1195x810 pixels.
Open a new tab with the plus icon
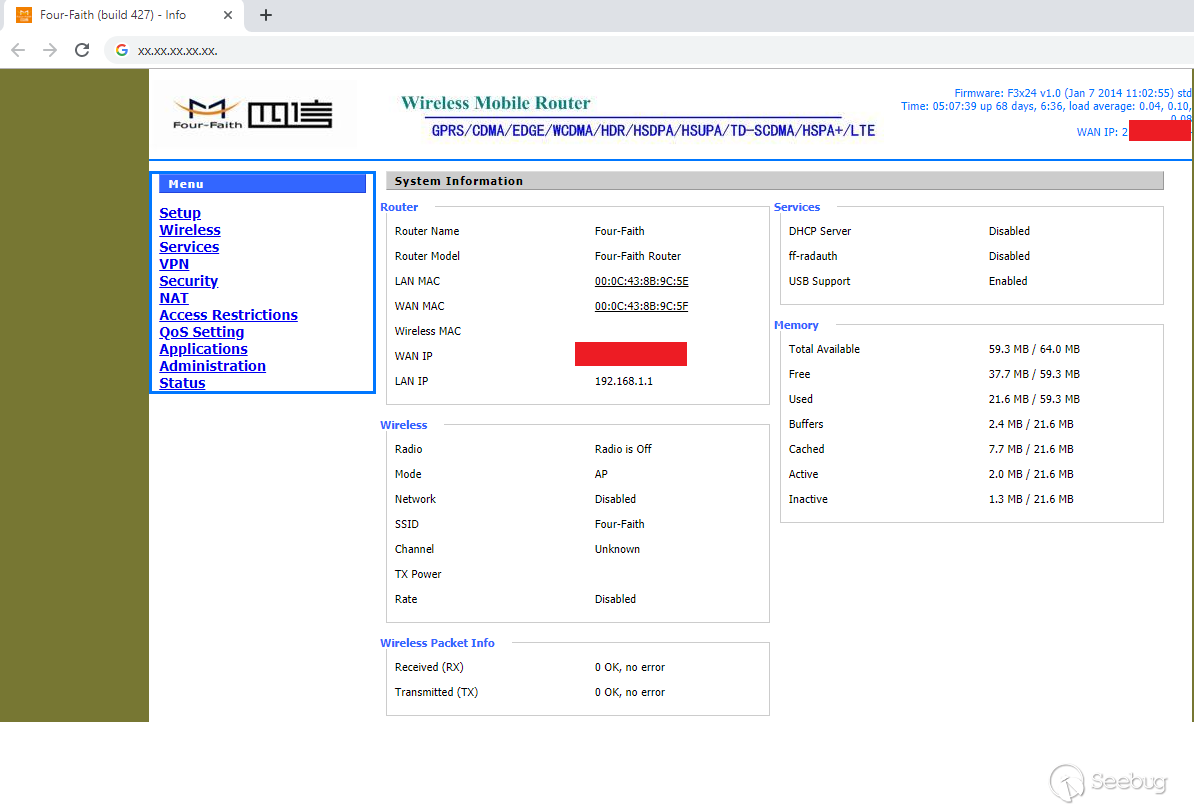point(266,15)
